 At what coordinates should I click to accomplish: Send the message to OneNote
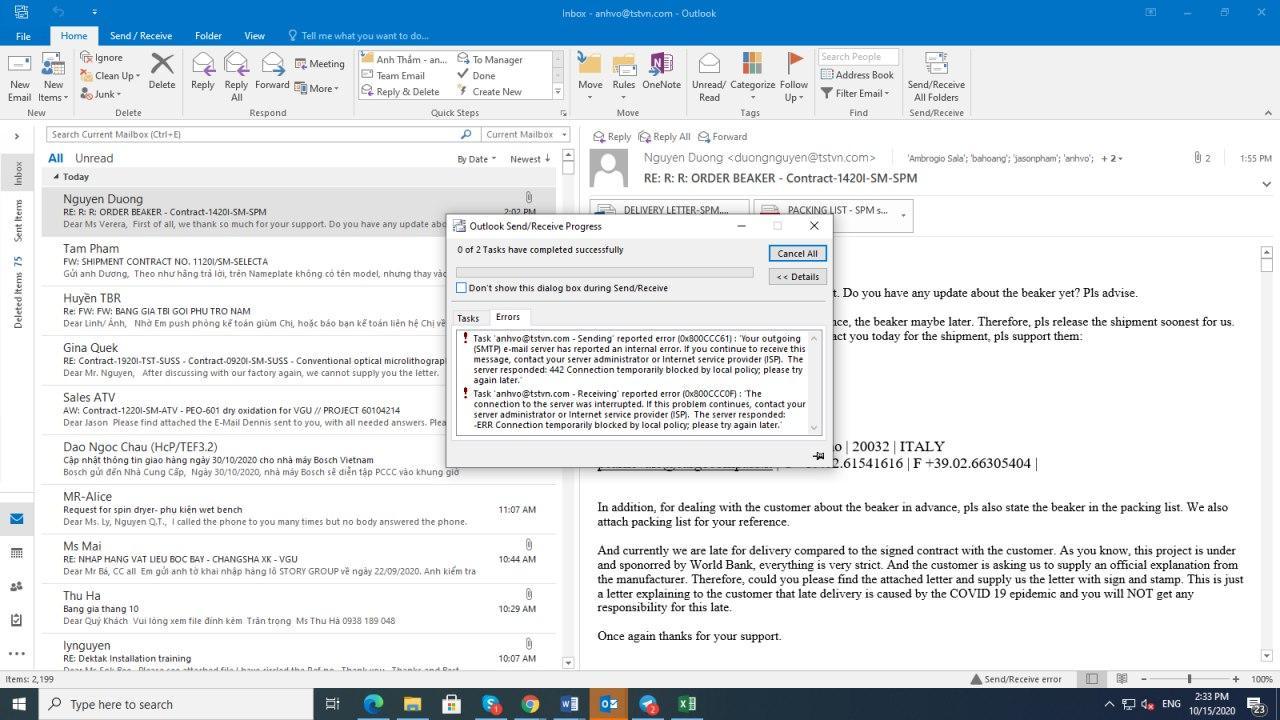click(x=661, y=72)
